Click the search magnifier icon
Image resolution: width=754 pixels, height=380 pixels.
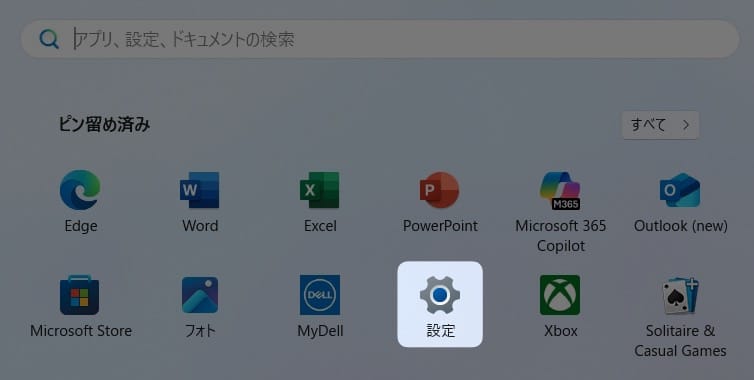click(49, 39)
